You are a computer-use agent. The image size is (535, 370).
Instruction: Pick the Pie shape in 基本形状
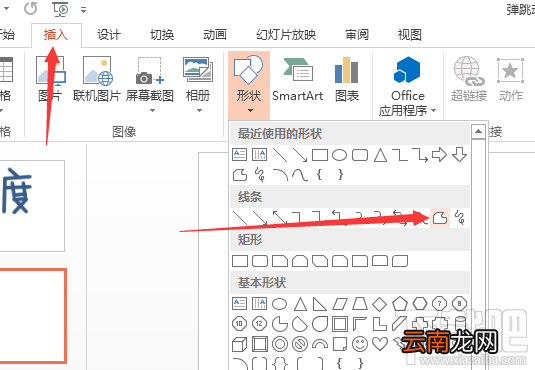click(x=280, y=324)
